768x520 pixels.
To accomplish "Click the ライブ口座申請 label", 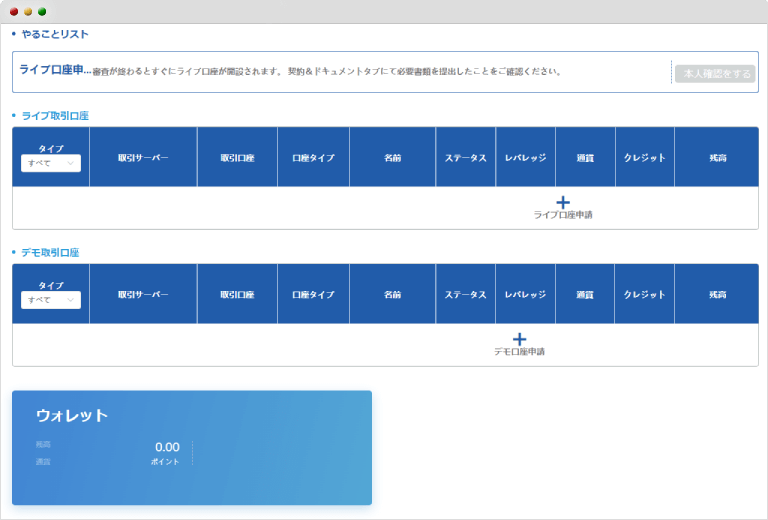I will 563,214.
